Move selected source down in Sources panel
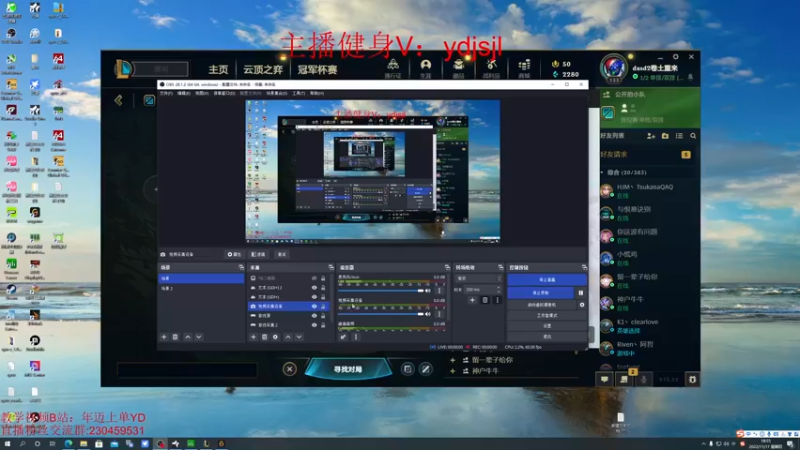The image size is (800, 450). (299, 337)
